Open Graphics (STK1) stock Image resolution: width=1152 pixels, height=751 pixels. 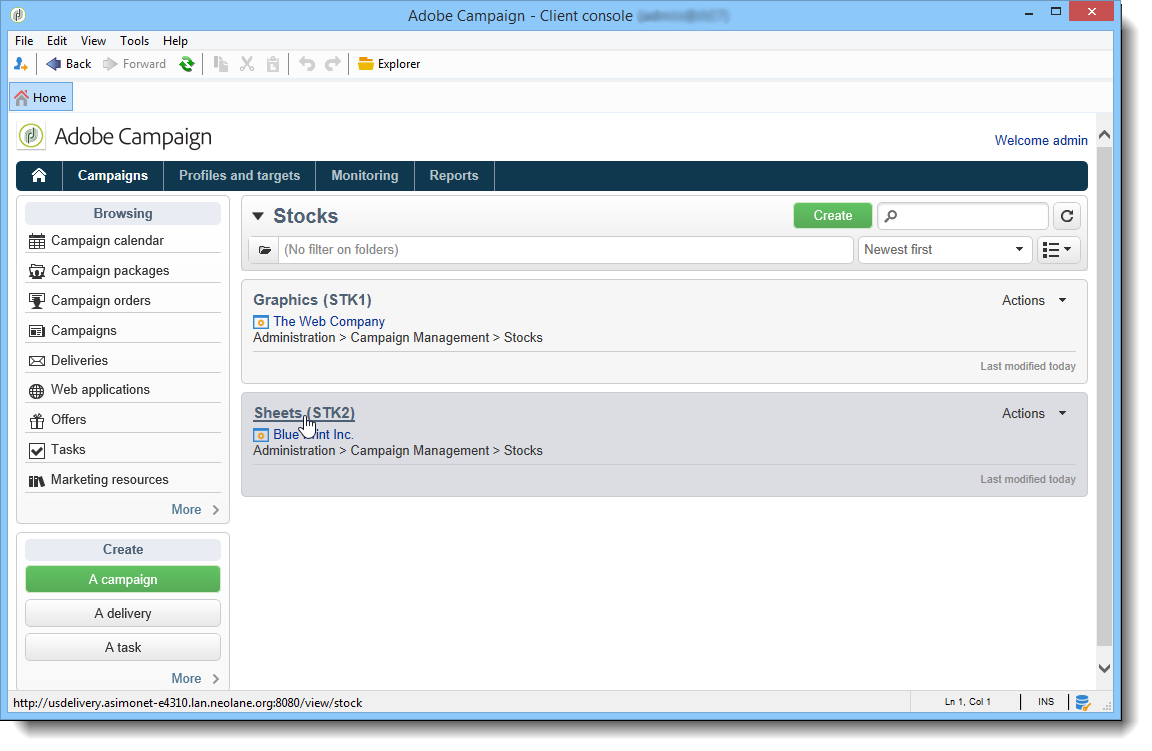pos(312,300)
